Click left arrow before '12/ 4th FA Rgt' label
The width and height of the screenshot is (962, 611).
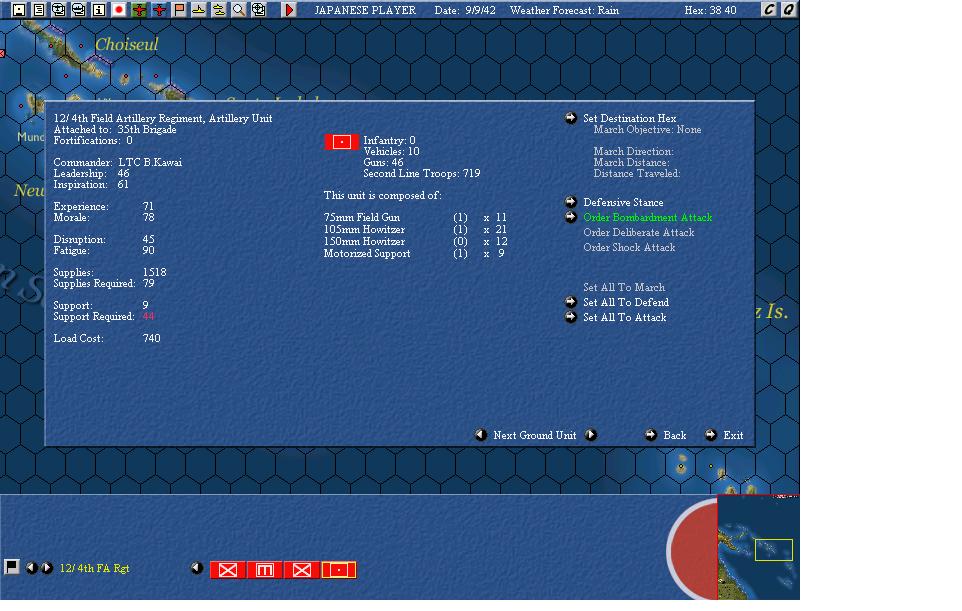coord(32,568)
